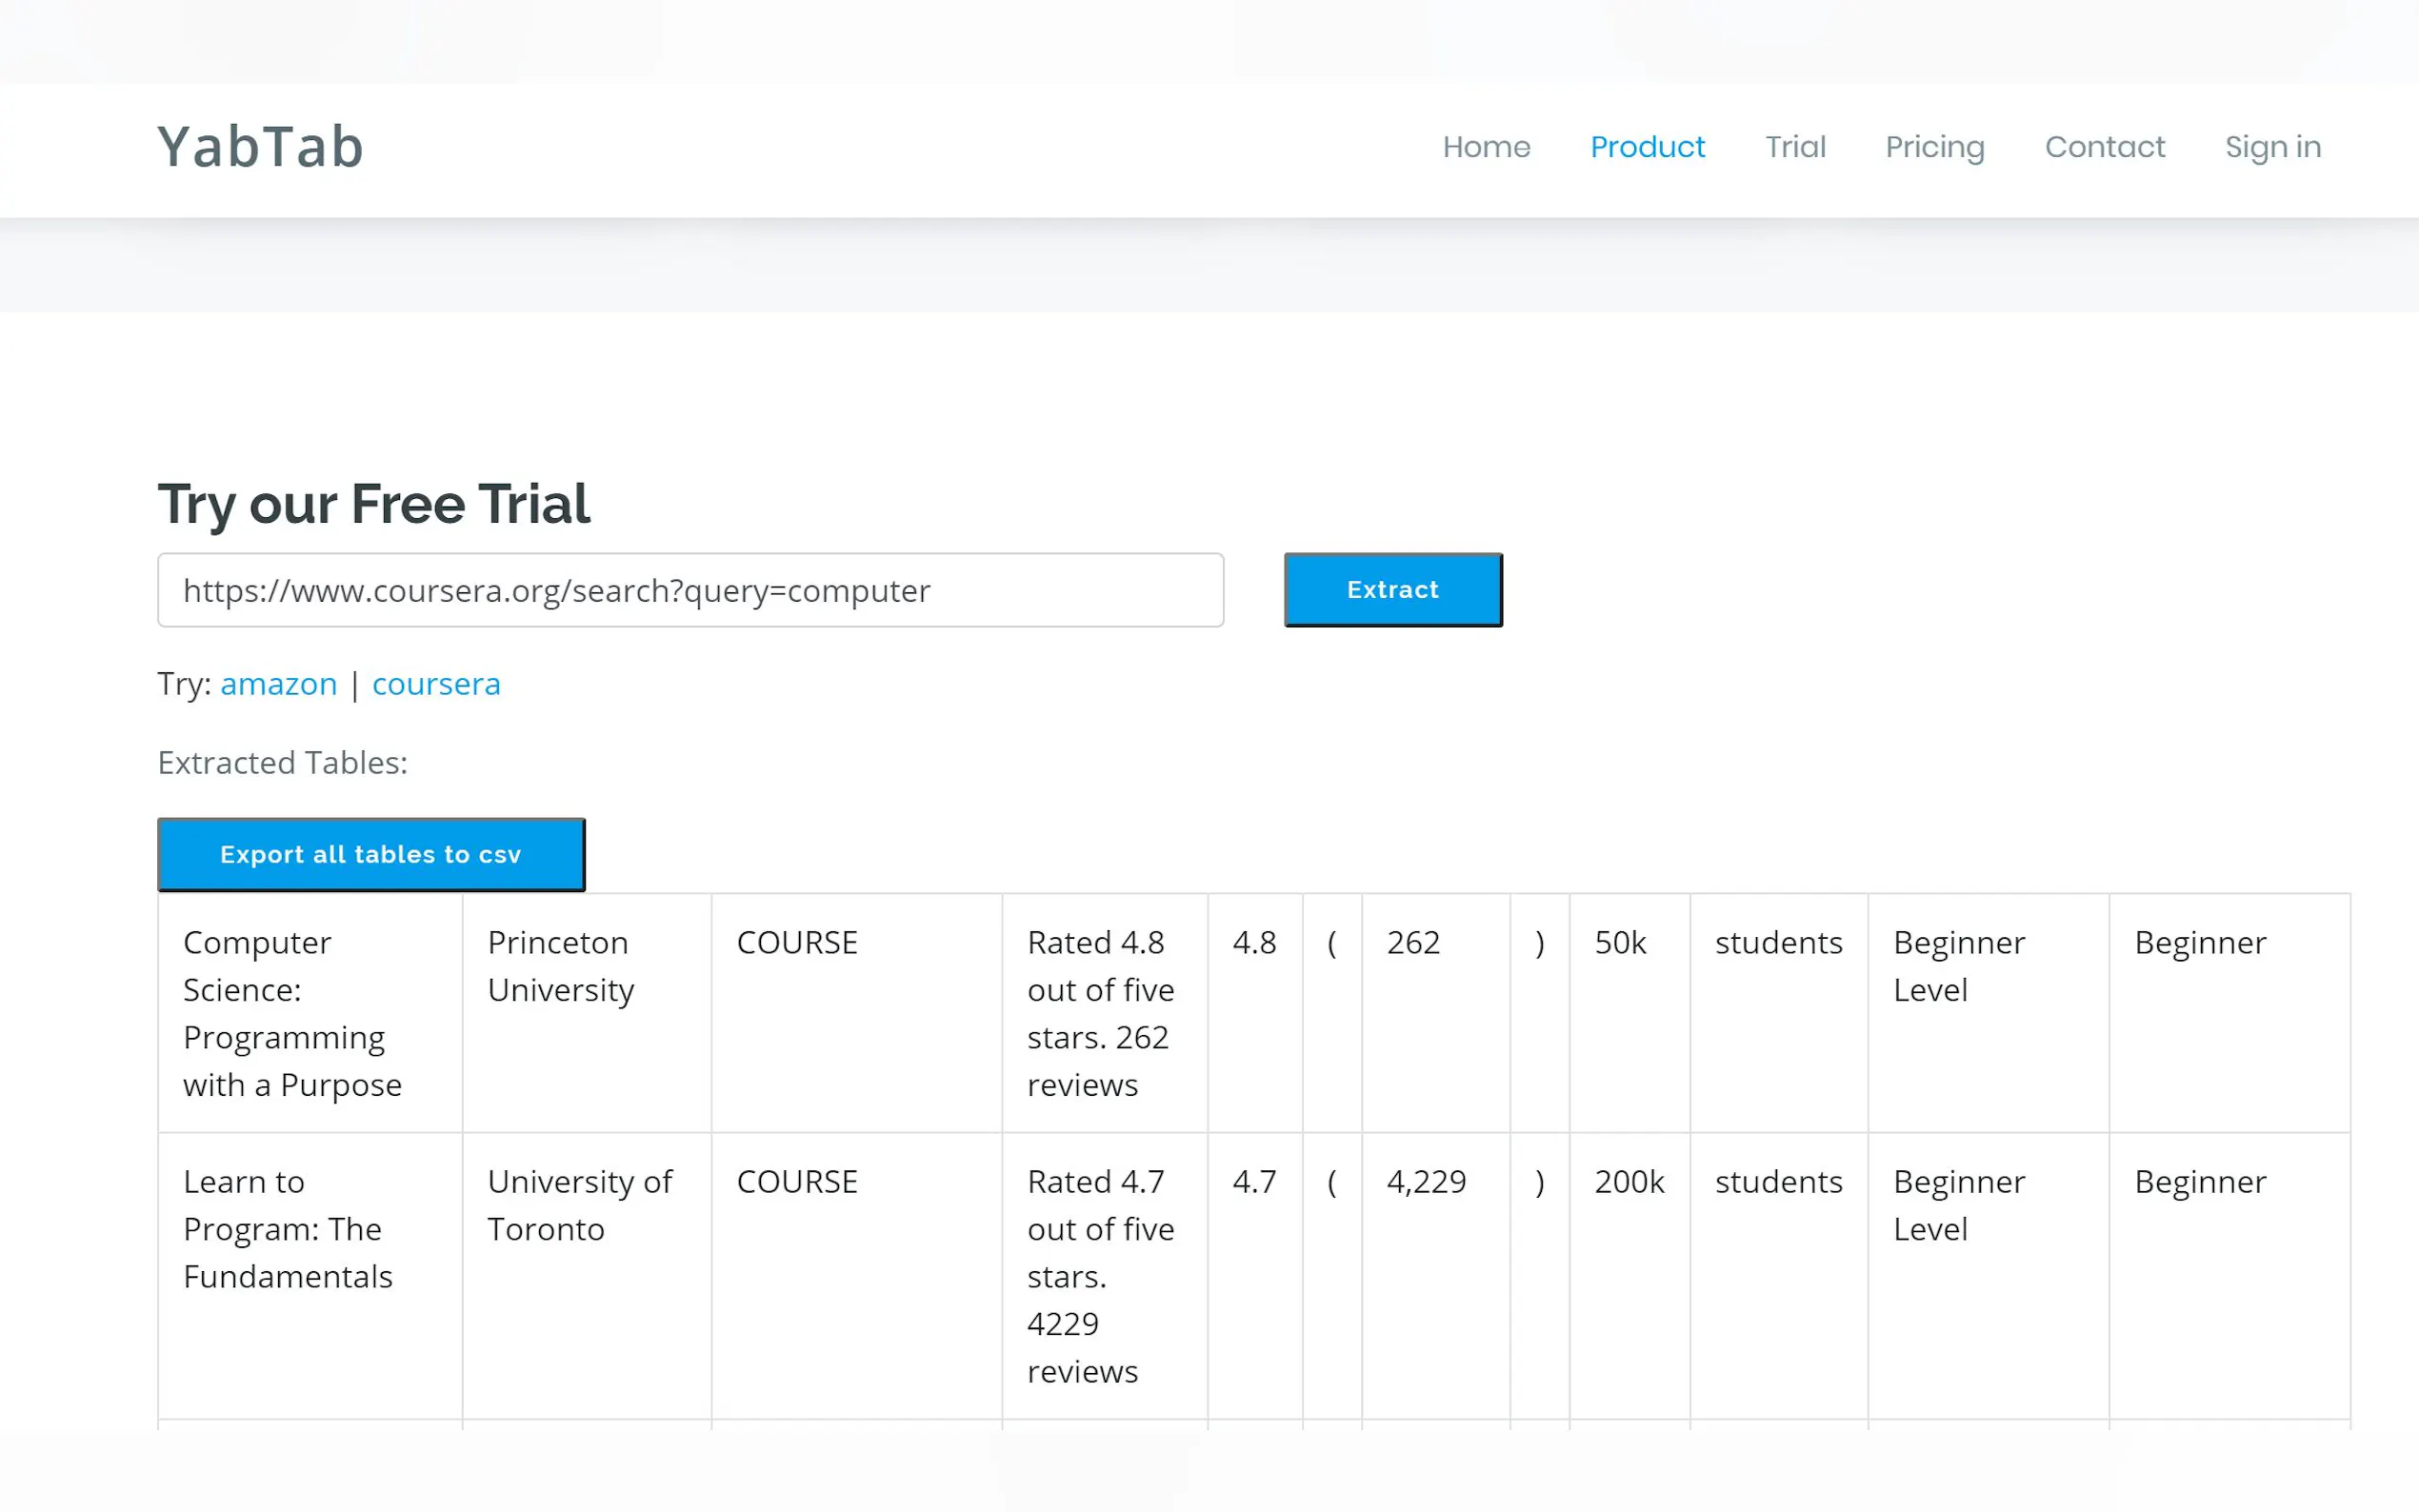Click the YabTab logo

coord(260,147)
